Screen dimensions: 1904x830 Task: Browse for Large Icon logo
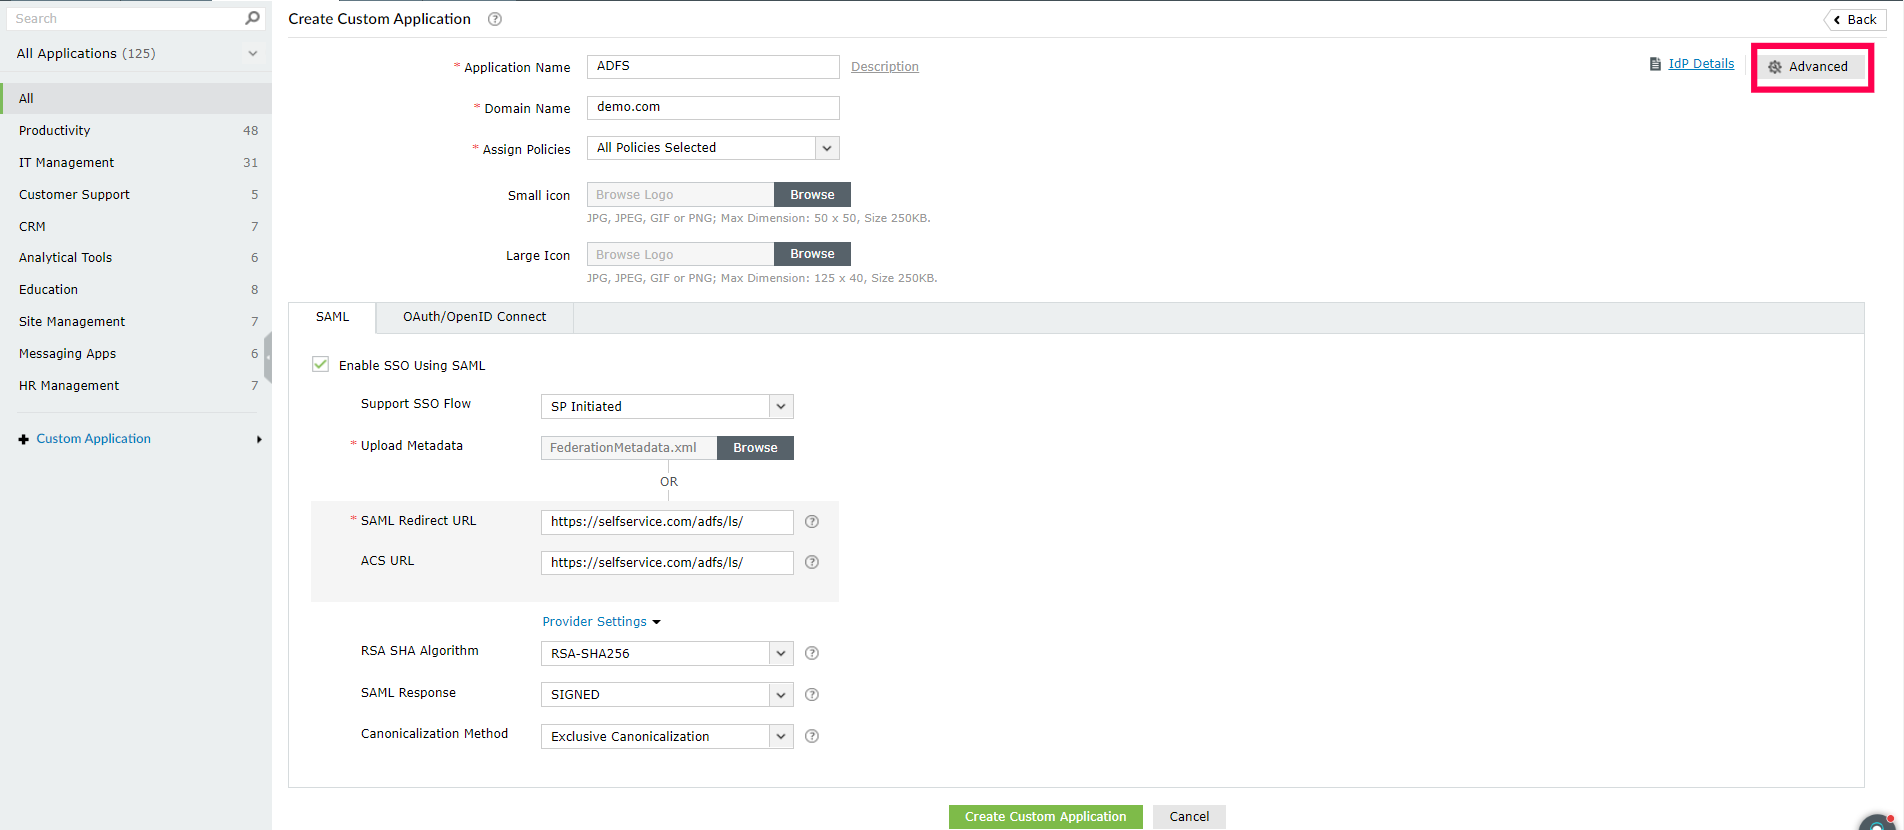click(812, 254)
